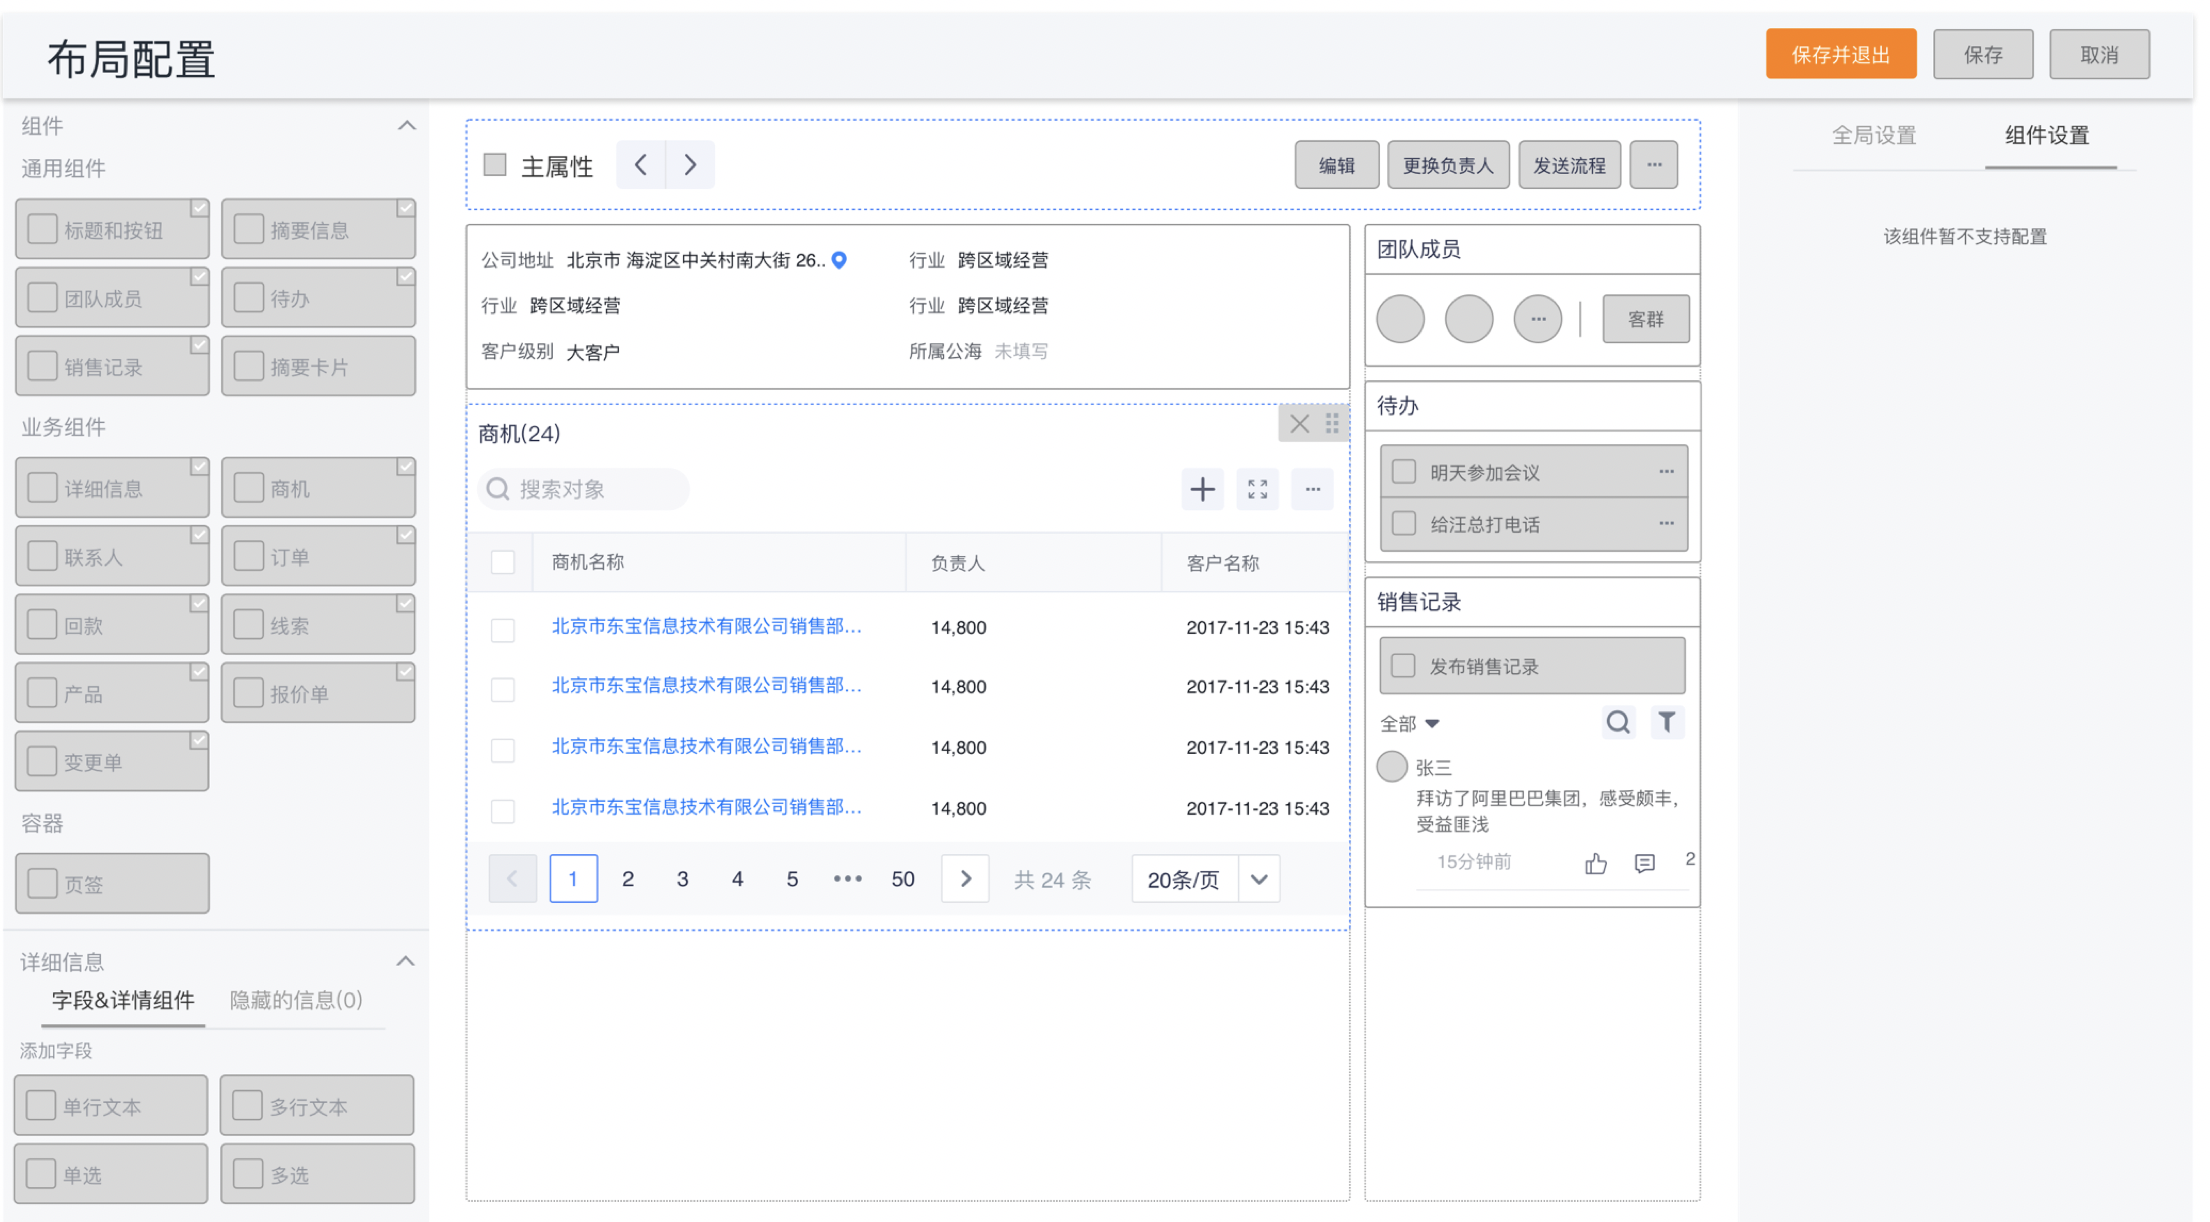This screenshot has height=1222, width=2210.
Task: Toggle the 页签 container checkbox
Action: 42,884
